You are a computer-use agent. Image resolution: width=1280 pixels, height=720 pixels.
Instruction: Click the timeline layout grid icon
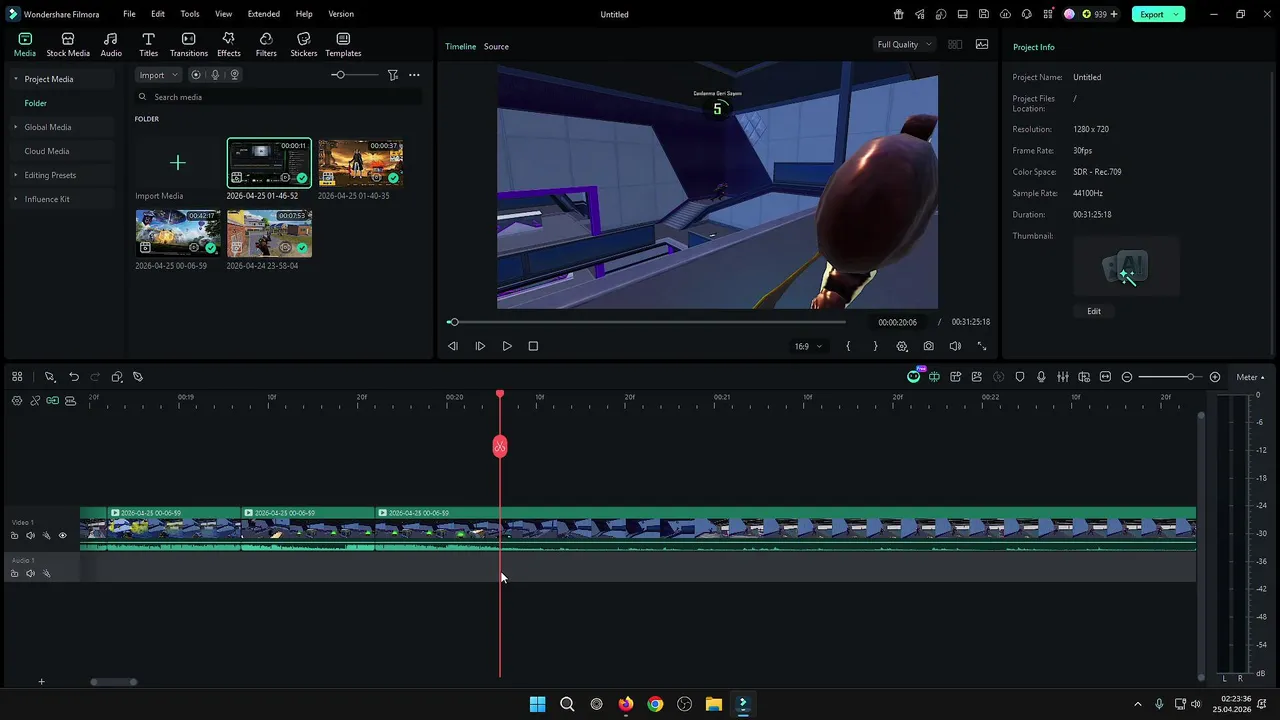tap(17, 377)
